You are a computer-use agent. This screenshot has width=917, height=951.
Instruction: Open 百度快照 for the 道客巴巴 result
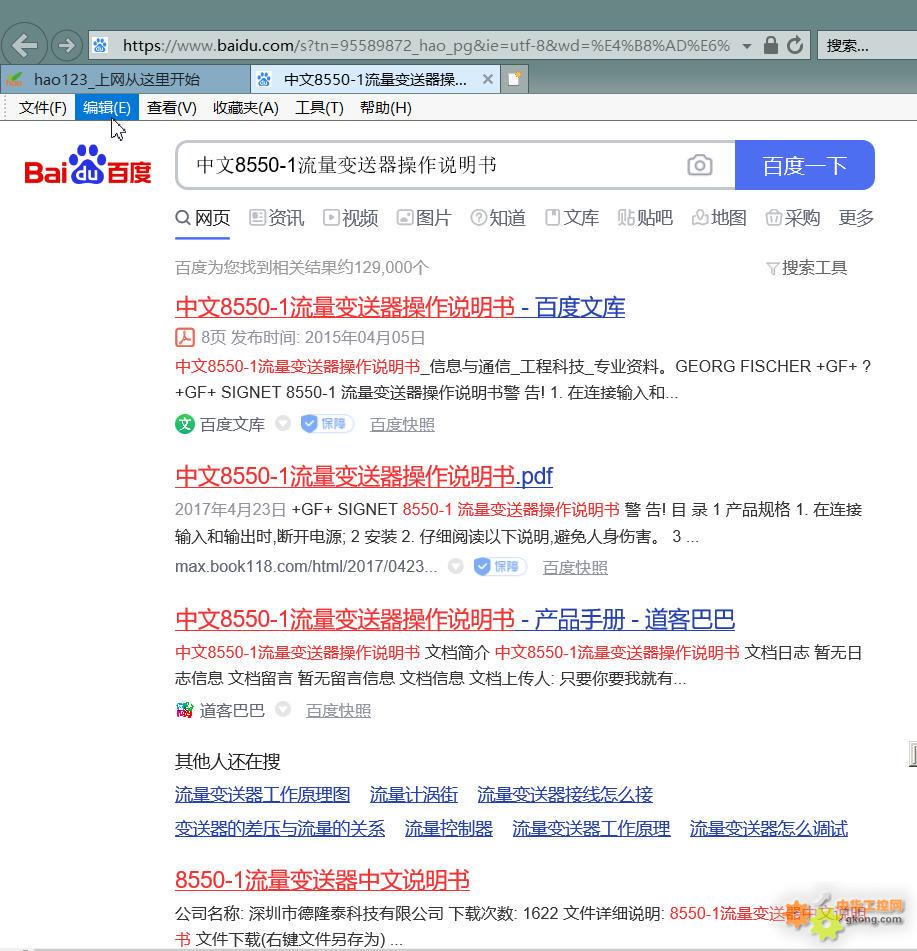[338, 710]
